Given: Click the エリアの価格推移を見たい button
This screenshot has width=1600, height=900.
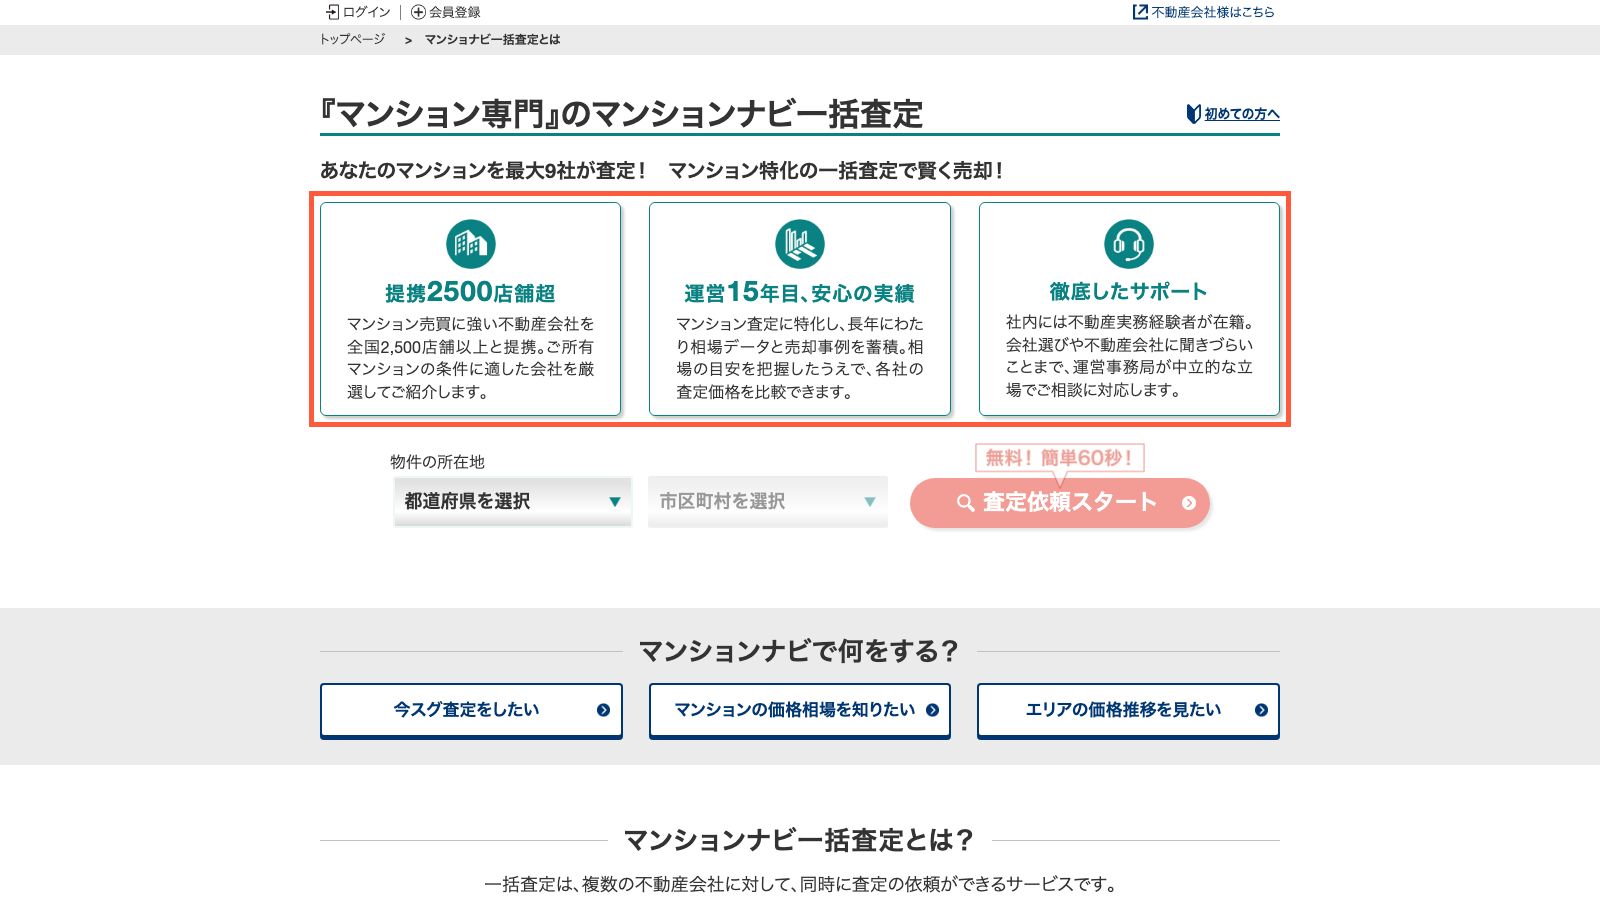Looking at the screenshot, I should coord(1128,710).
